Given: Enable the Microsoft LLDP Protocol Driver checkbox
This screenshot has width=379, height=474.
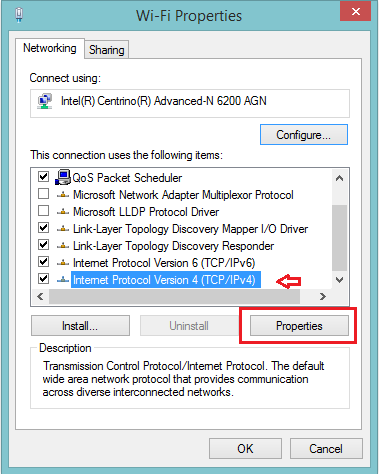Looking at the screenshot, I should tap(44, 211).
